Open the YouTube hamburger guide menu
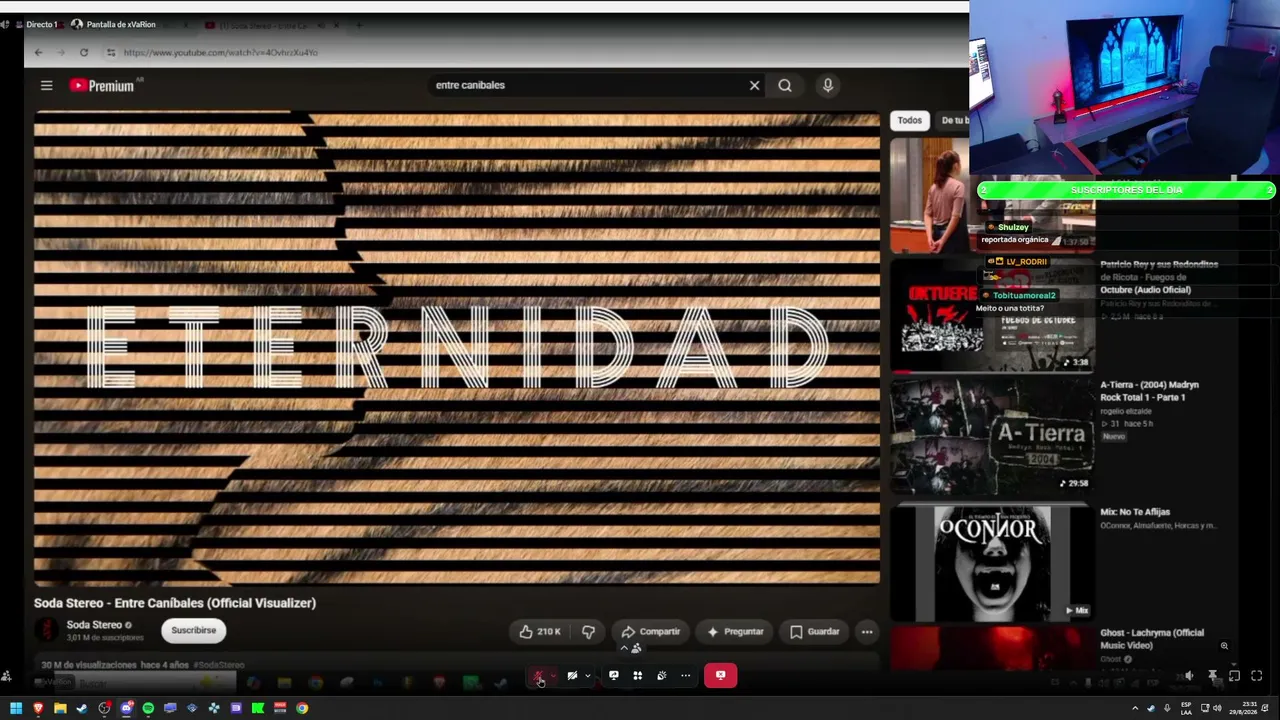The height and width of the screenshot is (720, 1280). tap(46, 86)
